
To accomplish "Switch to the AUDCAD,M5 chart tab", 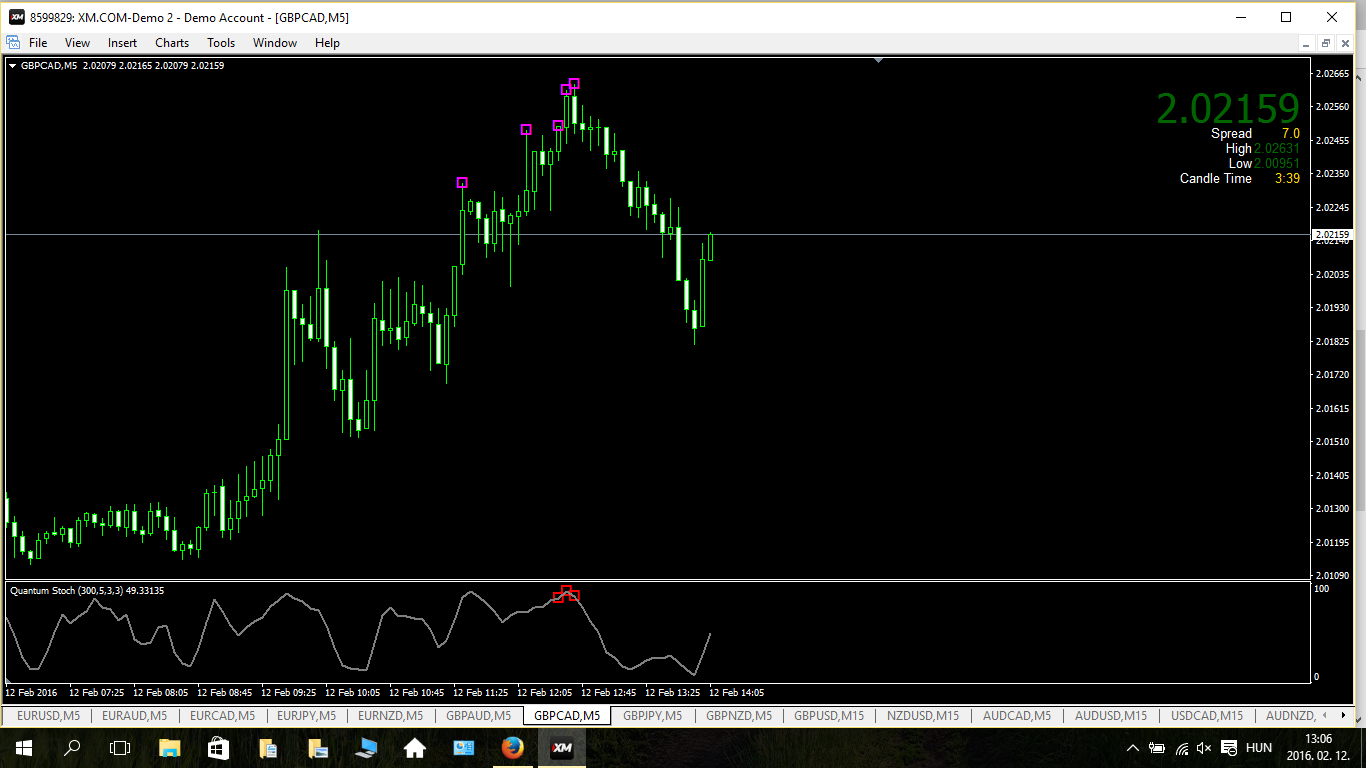I will click(1017, 715).
